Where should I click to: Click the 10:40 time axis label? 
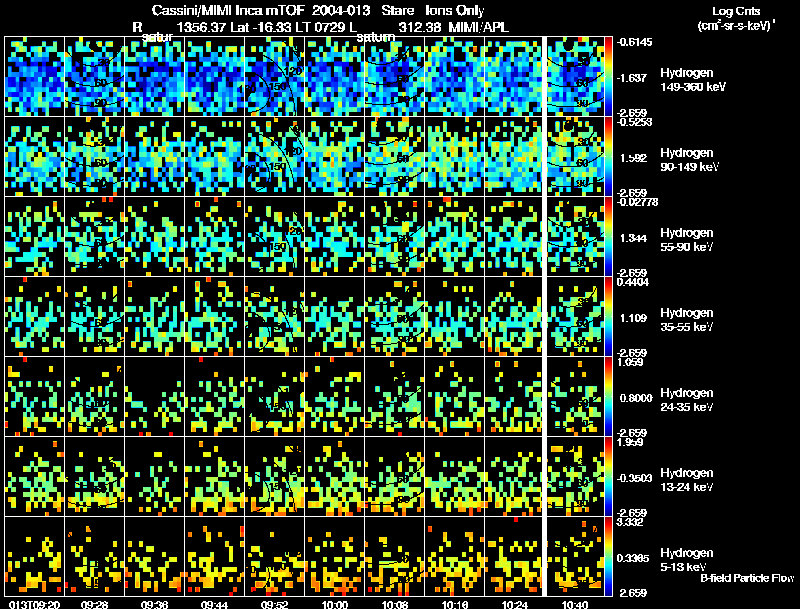point(574,604)
